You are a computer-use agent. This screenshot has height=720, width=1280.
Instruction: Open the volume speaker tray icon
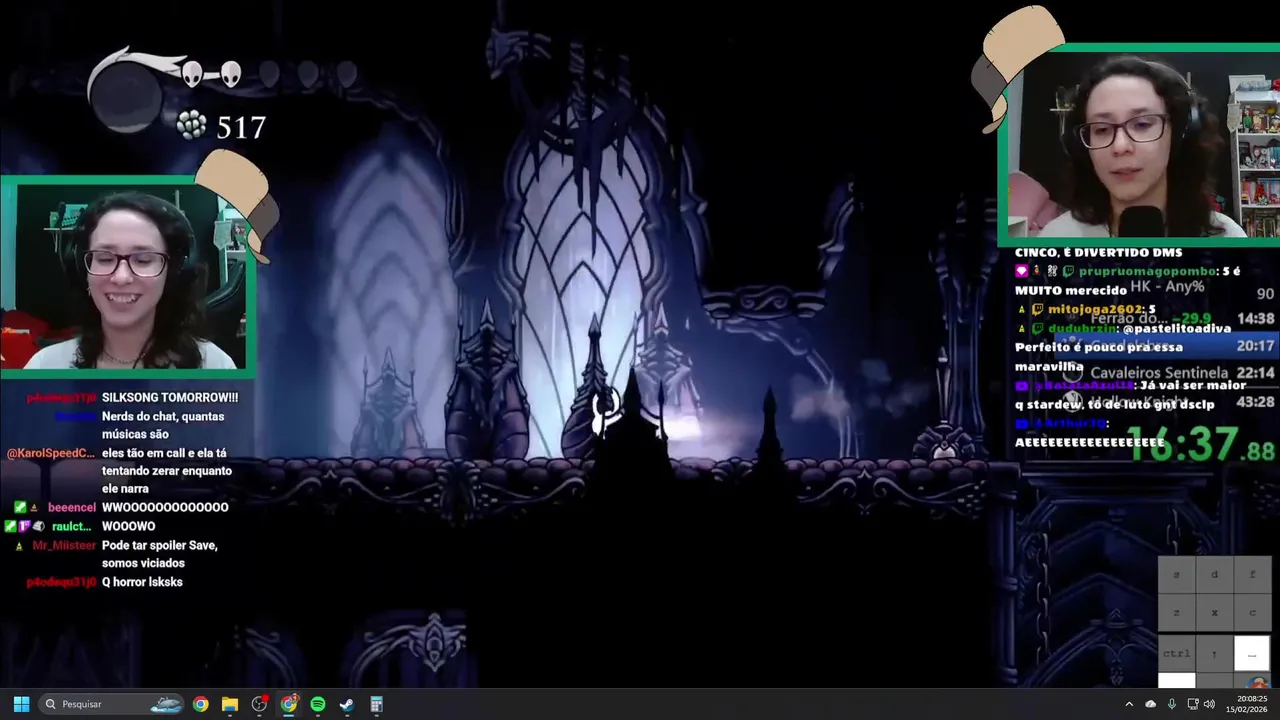pos(1209,704)
